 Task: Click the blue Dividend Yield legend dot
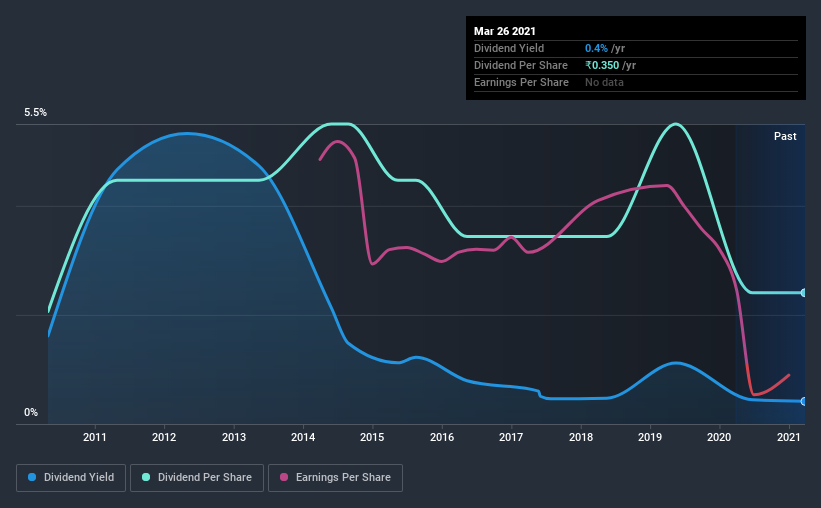32,477
